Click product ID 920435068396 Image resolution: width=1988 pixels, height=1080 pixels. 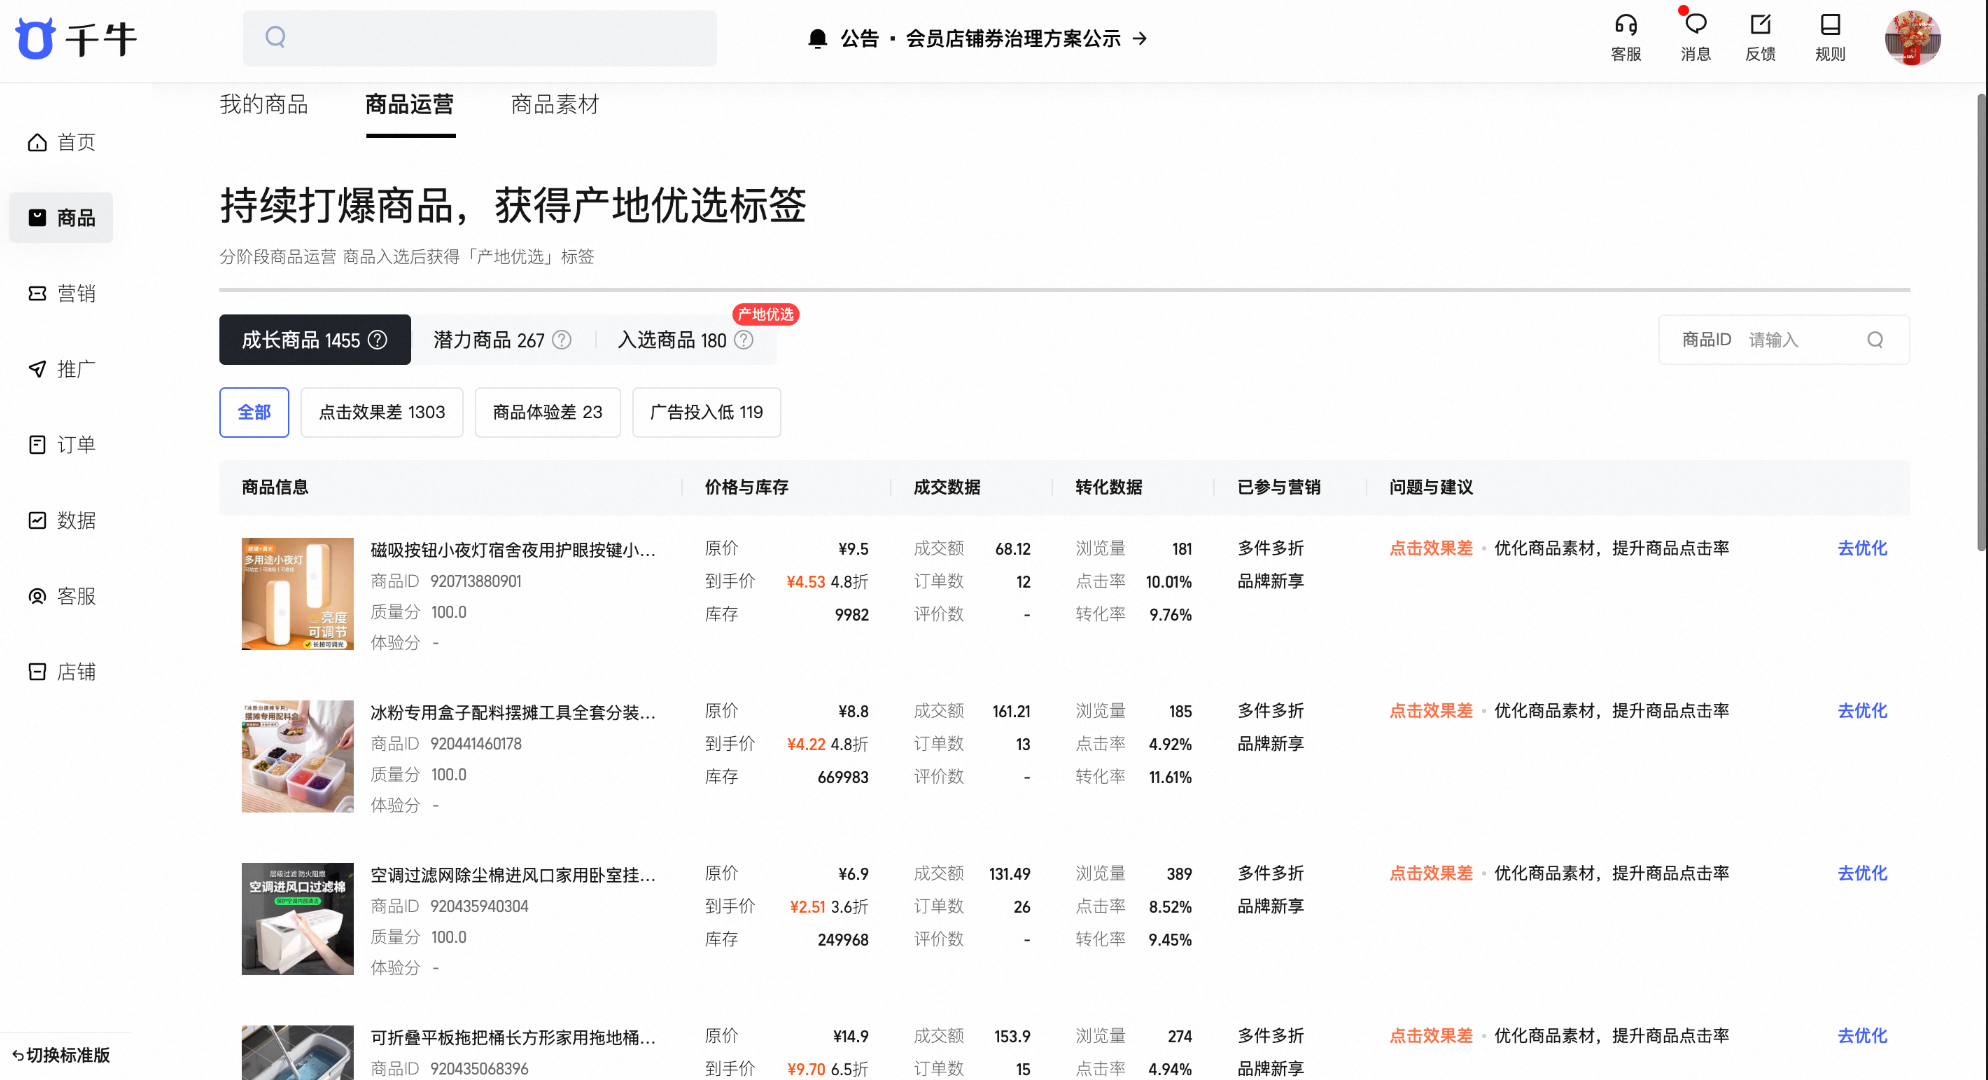479,1069
